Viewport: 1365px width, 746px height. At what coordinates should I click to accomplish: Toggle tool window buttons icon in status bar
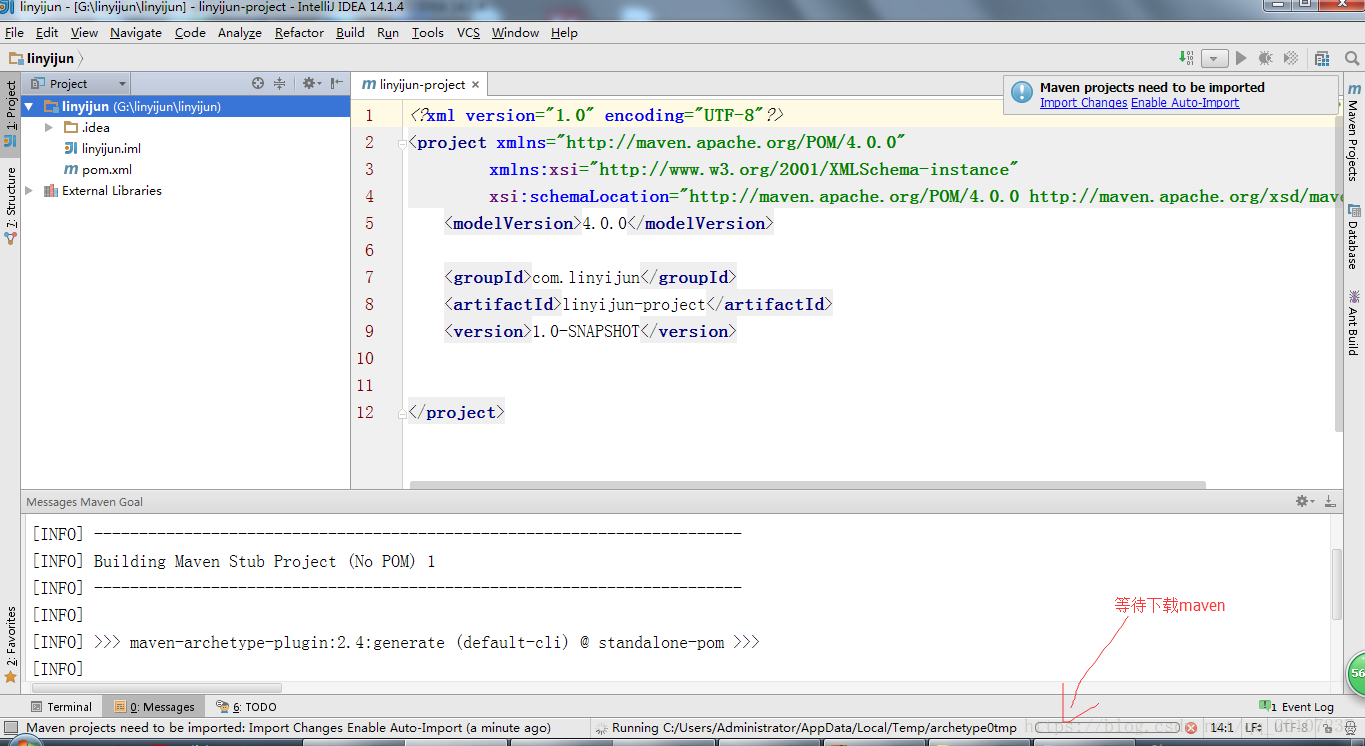(x=10, y=728)
